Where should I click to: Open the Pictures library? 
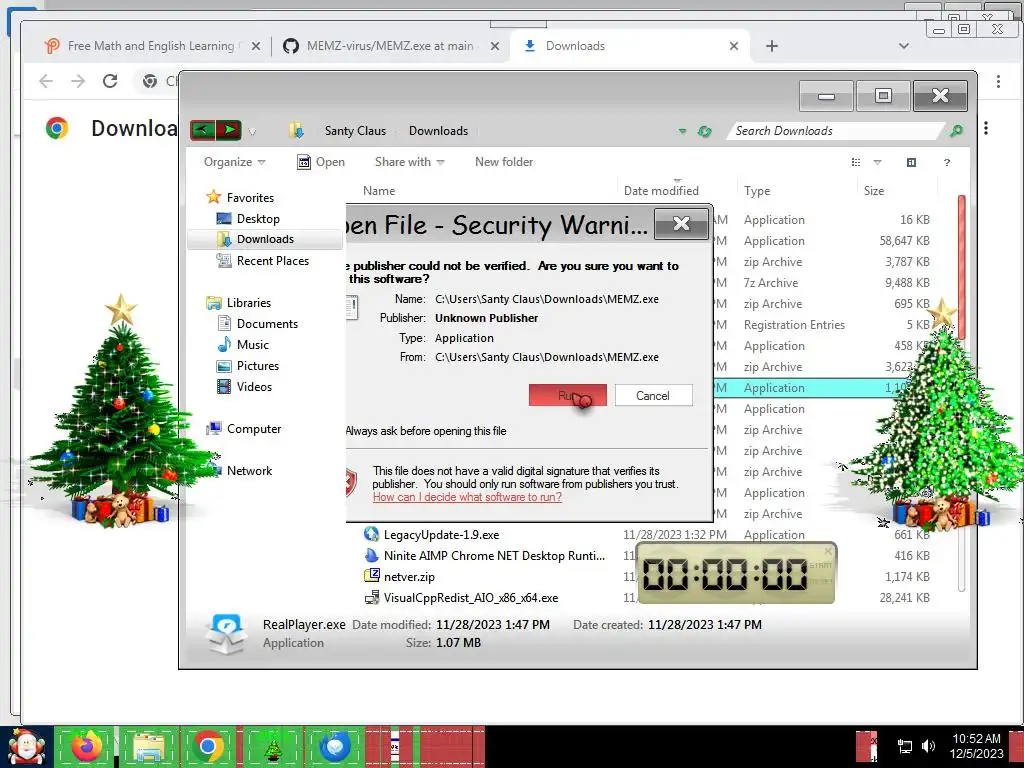(x=248, y=366)
